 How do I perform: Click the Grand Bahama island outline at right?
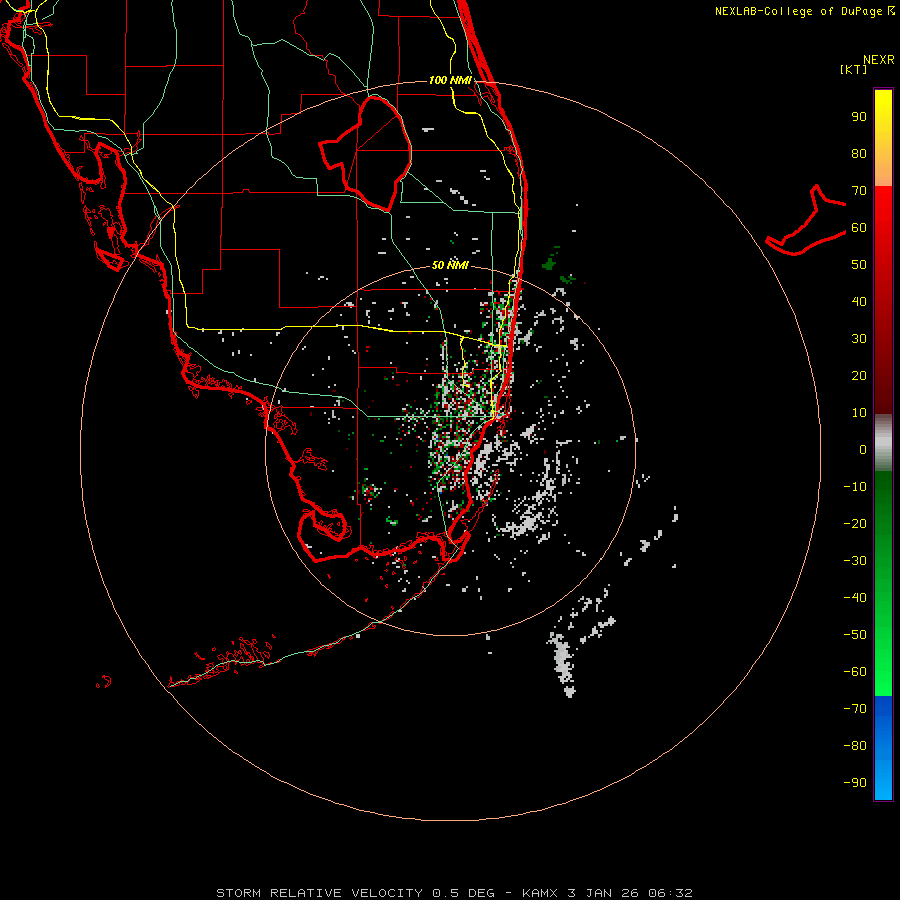[x=806, y=220]
